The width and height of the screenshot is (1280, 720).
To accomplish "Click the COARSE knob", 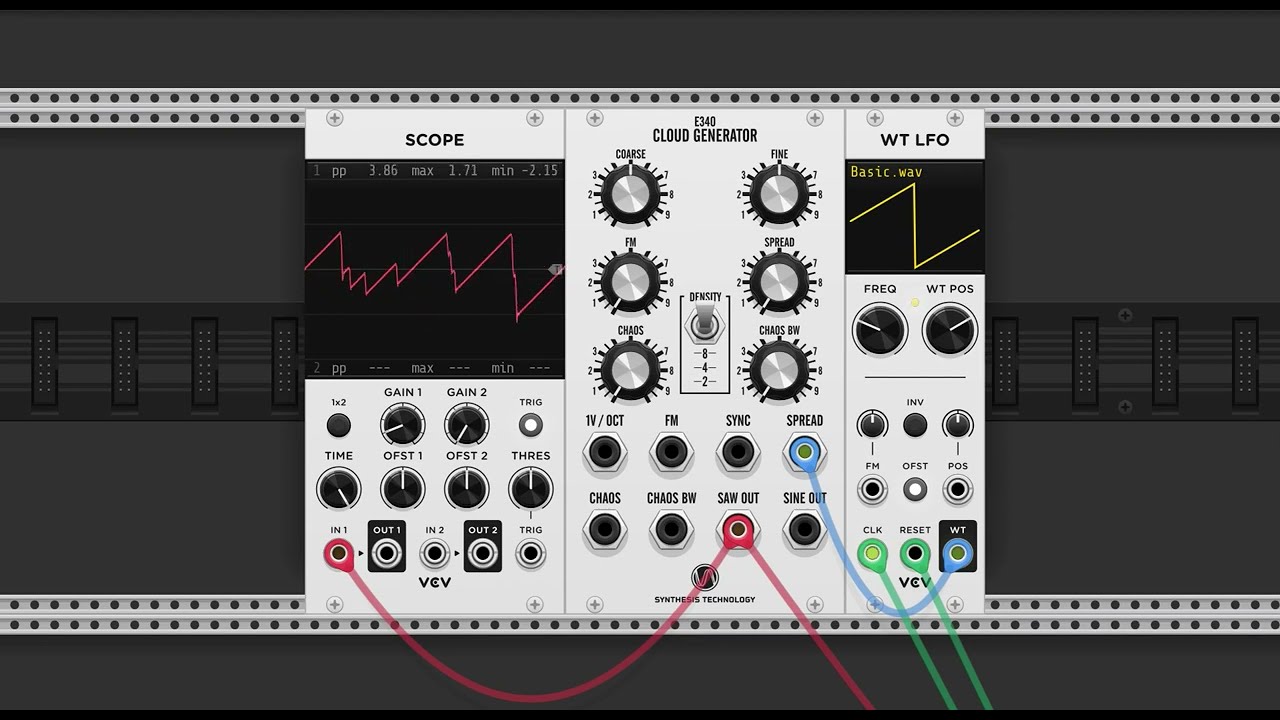I will pyautogui.click(x=630, y=194).
